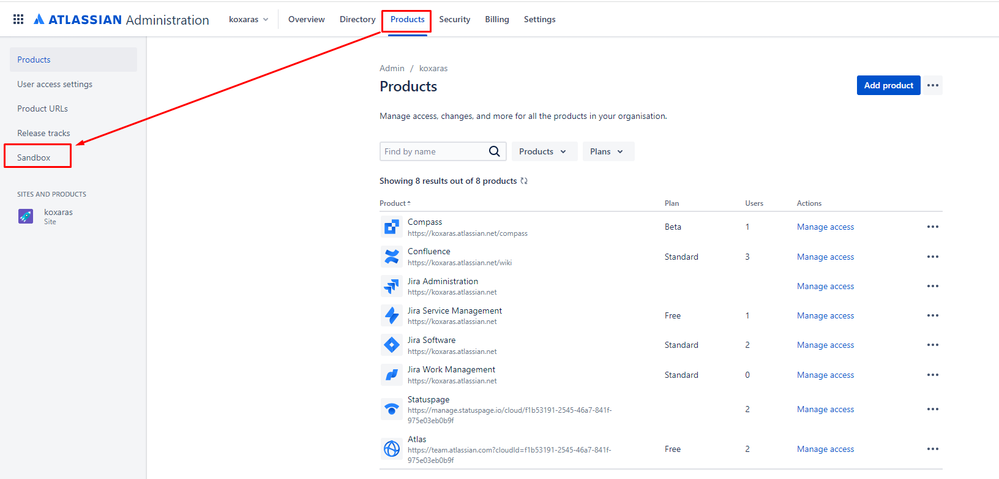The image size is (999, 479).
Task: Click the Jira Service Management icon
Action: 391,315
